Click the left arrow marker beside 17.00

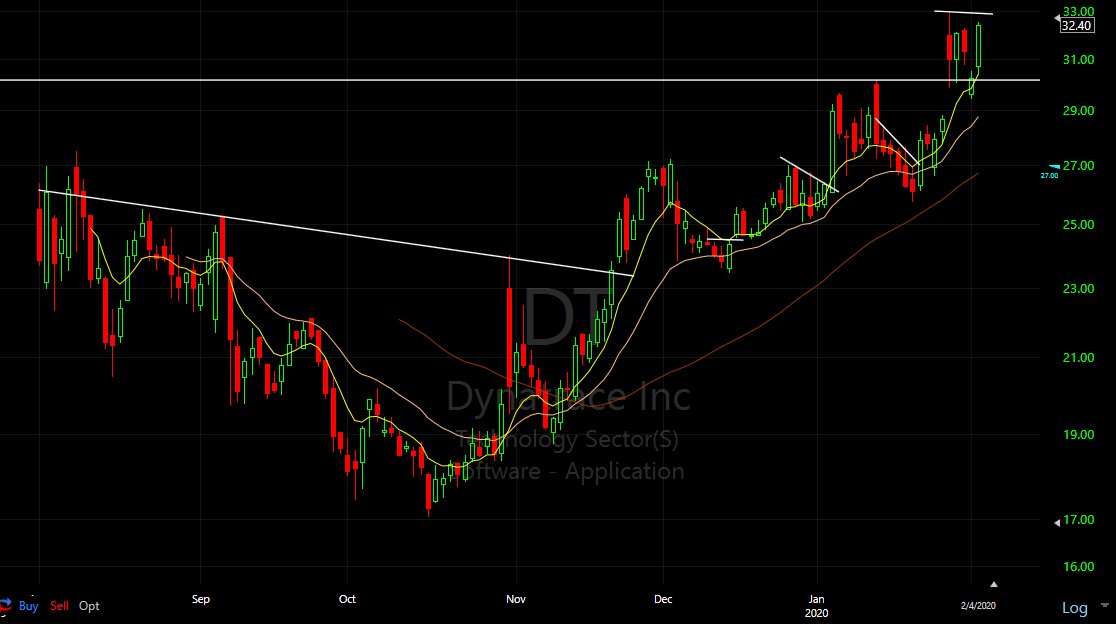tap(1057, 522)
